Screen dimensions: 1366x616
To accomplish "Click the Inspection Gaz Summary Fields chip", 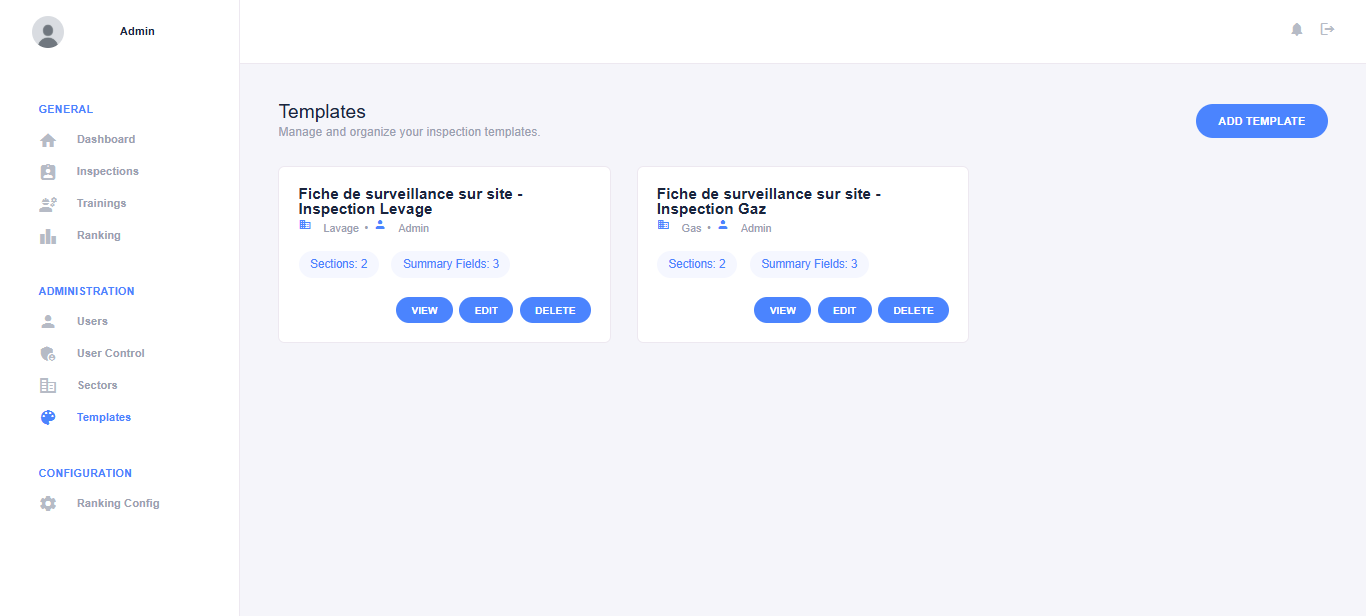I will click(809, 264).
